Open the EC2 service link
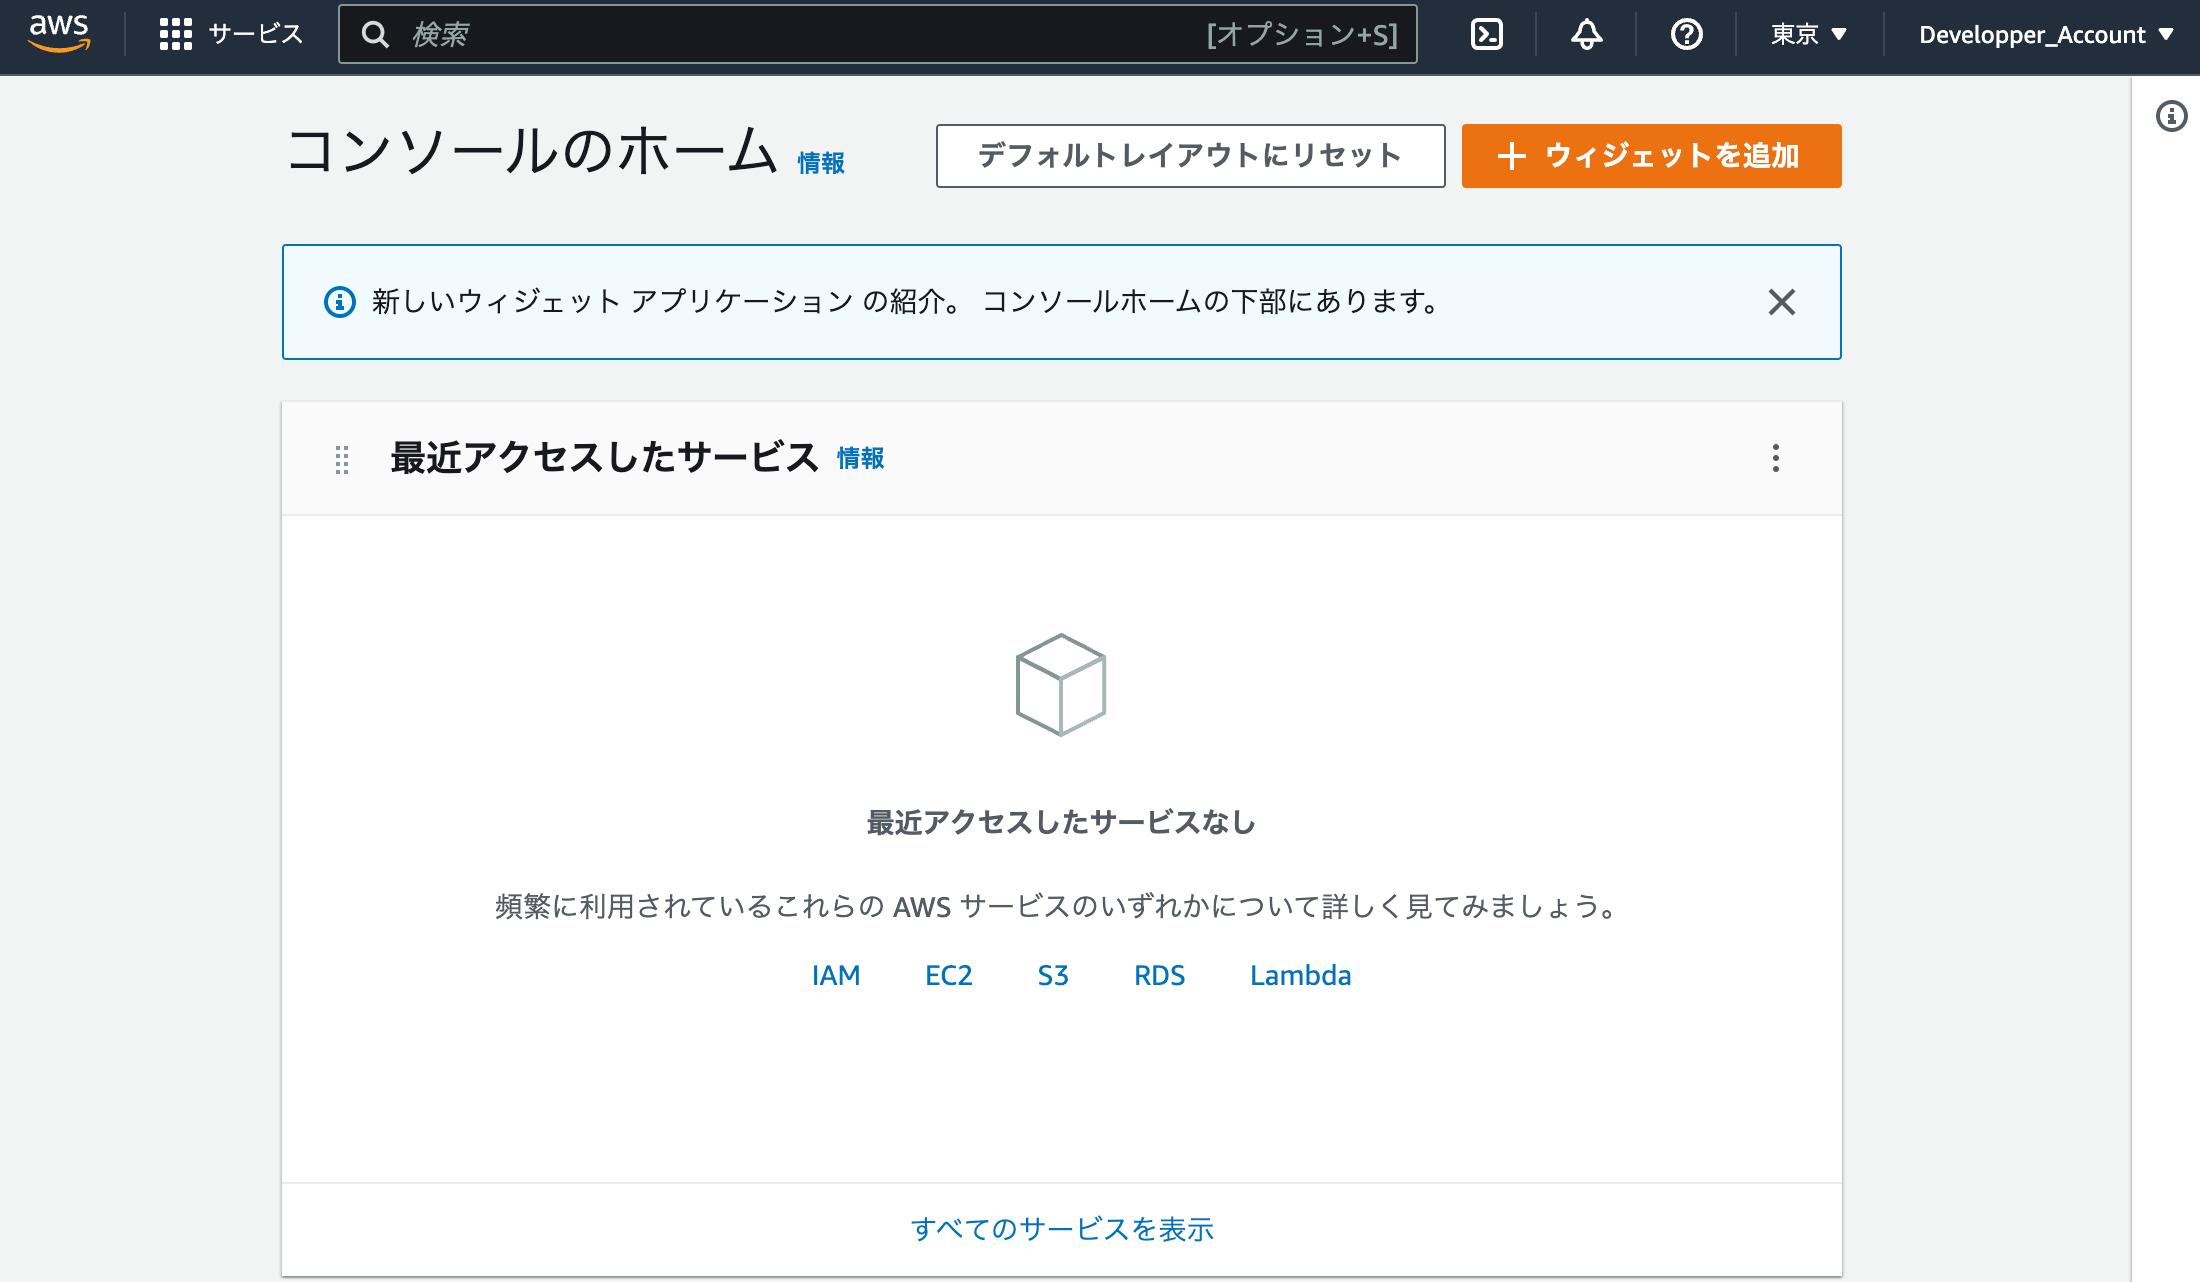The height and width of the screenshot is (1282, 2200). pos(949,975)
